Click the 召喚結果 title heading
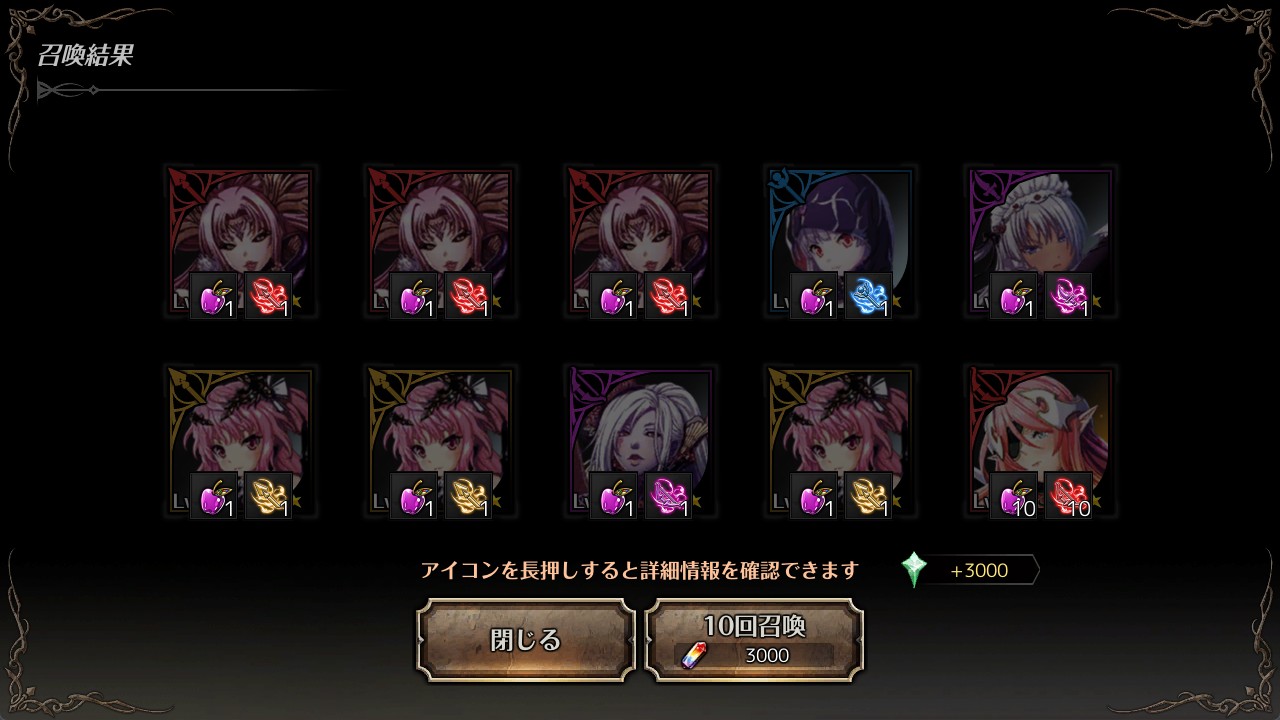This screenshot has width=1280, height=720. click(85, 56)
